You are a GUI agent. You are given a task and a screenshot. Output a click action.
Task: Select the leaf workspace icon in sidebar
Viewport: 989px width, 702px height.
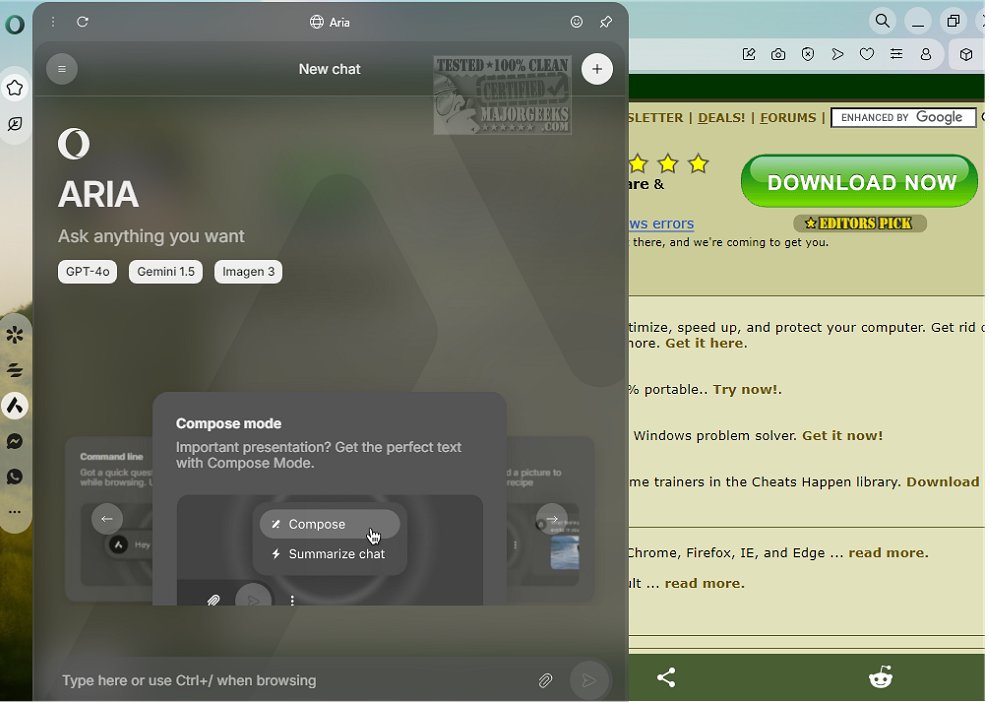tap(15, 124)
